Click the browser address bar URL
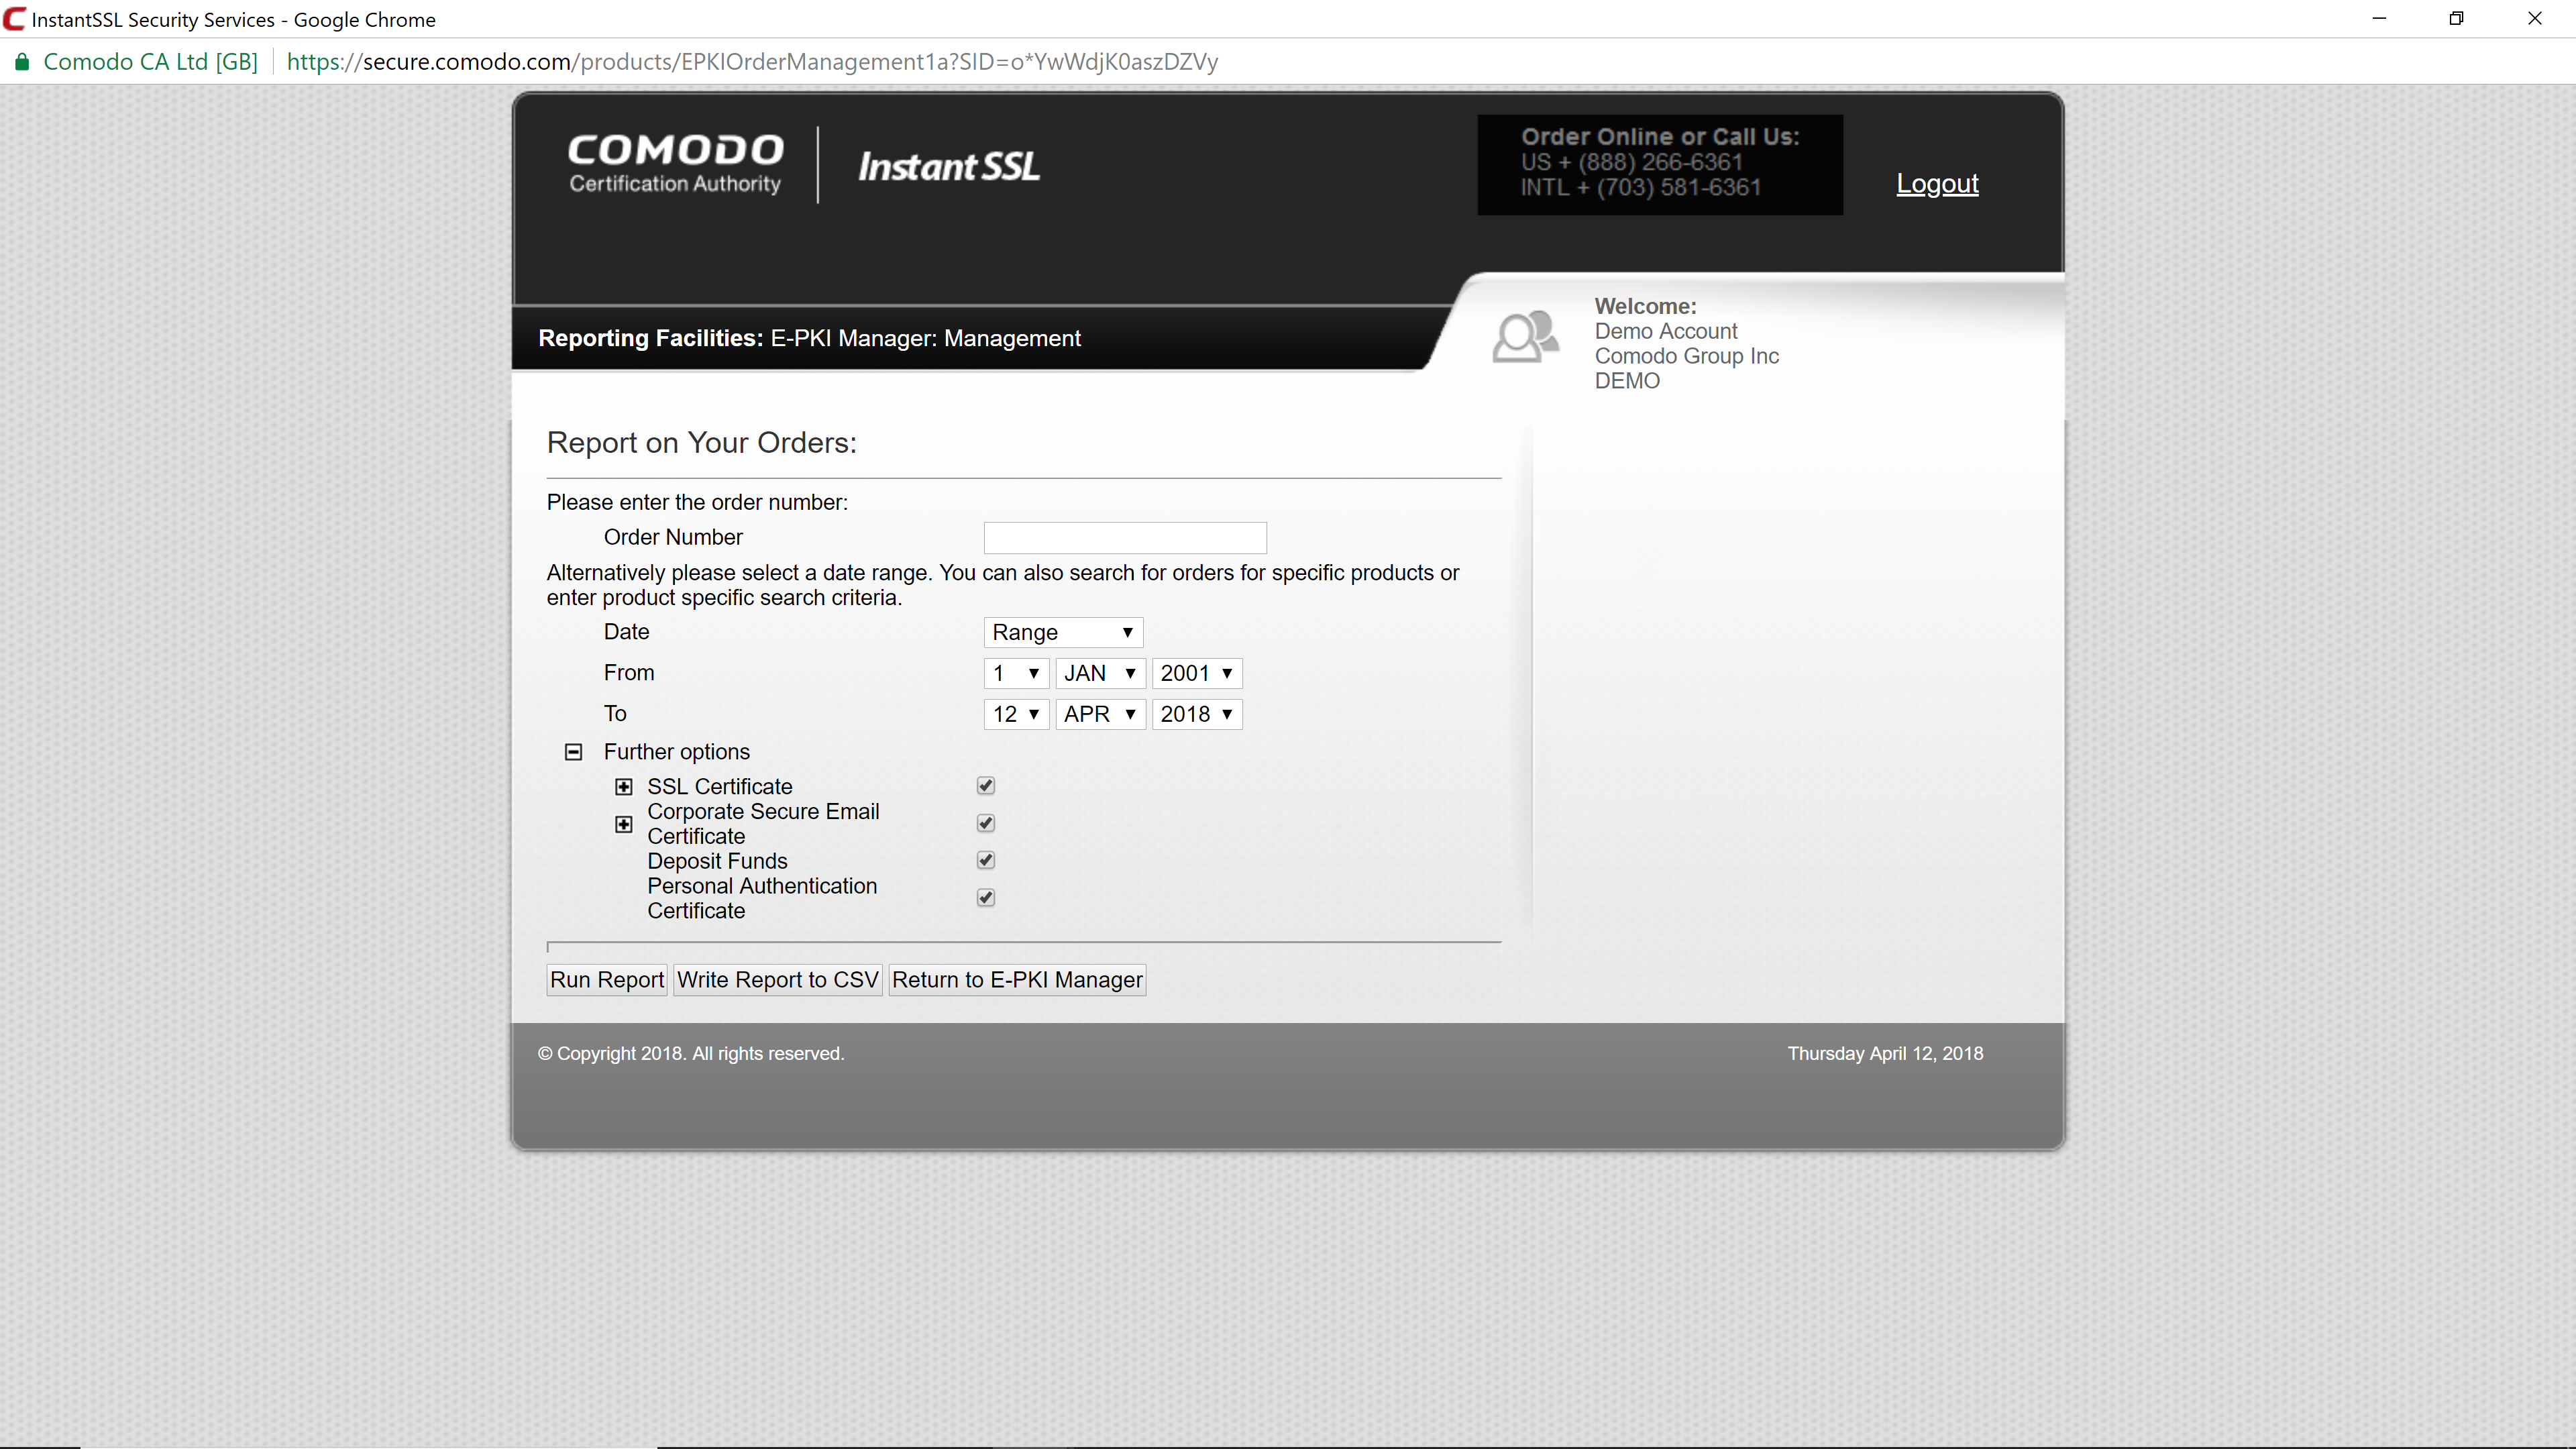The image size is (2576, 1449). click(x=752, y=62)
